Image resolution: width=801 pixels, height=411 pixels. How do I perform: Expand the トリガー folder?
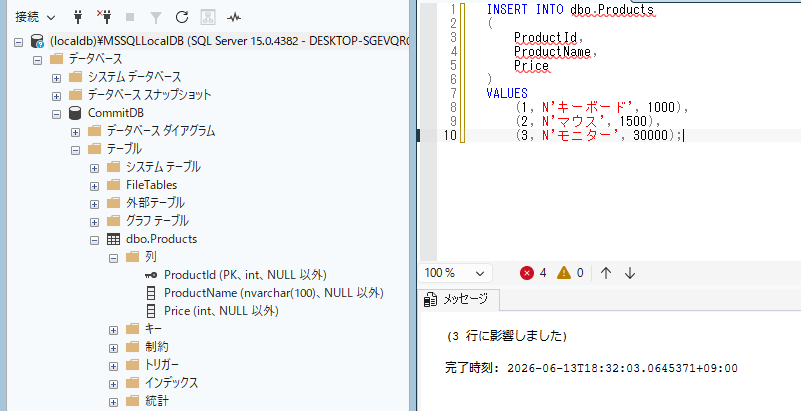click(113, 366)
